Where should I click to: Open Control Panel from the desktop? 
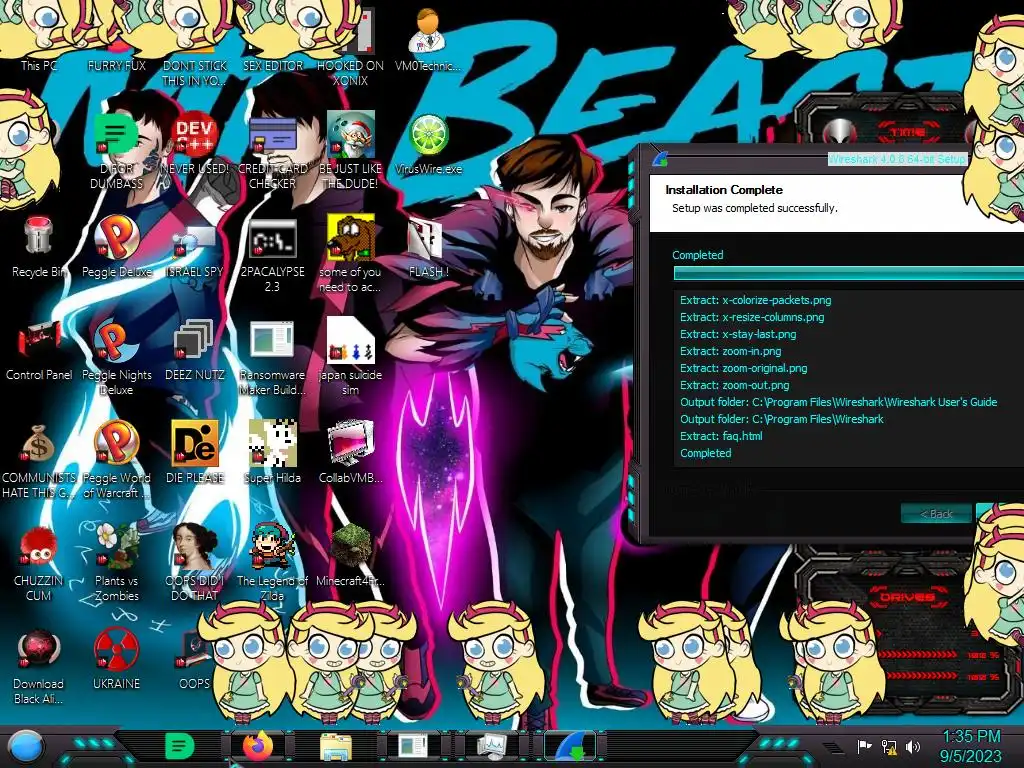pyautogui.click(x=39, y=349)
